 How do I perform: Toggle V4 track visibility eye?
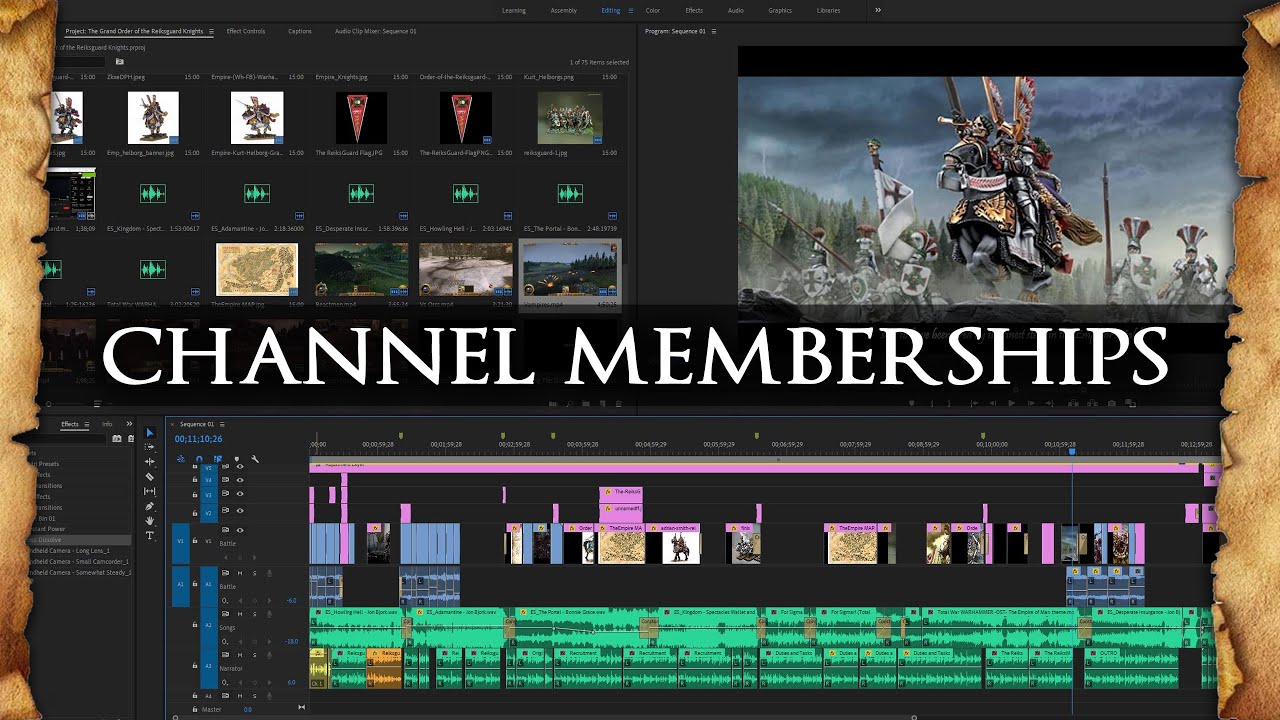(240, 480)
